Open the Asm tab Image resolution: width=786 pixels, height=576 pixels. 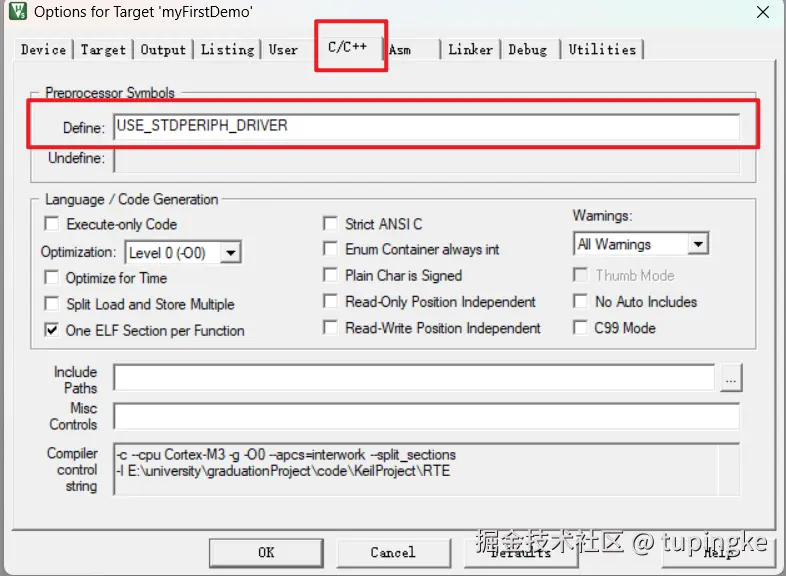point(400,50)
